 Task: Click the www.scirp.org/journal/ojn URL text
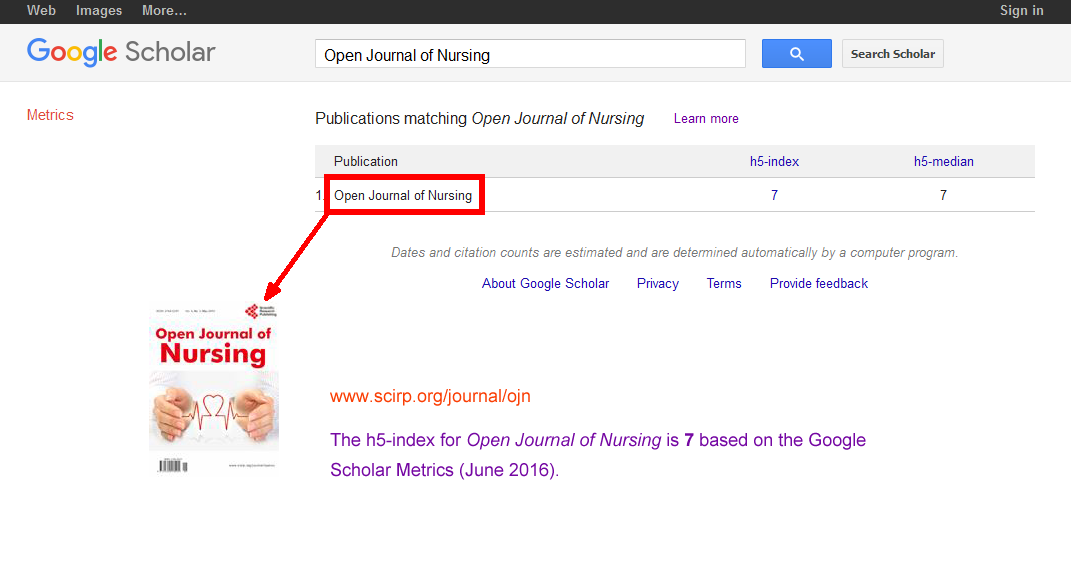pos(430,396)
